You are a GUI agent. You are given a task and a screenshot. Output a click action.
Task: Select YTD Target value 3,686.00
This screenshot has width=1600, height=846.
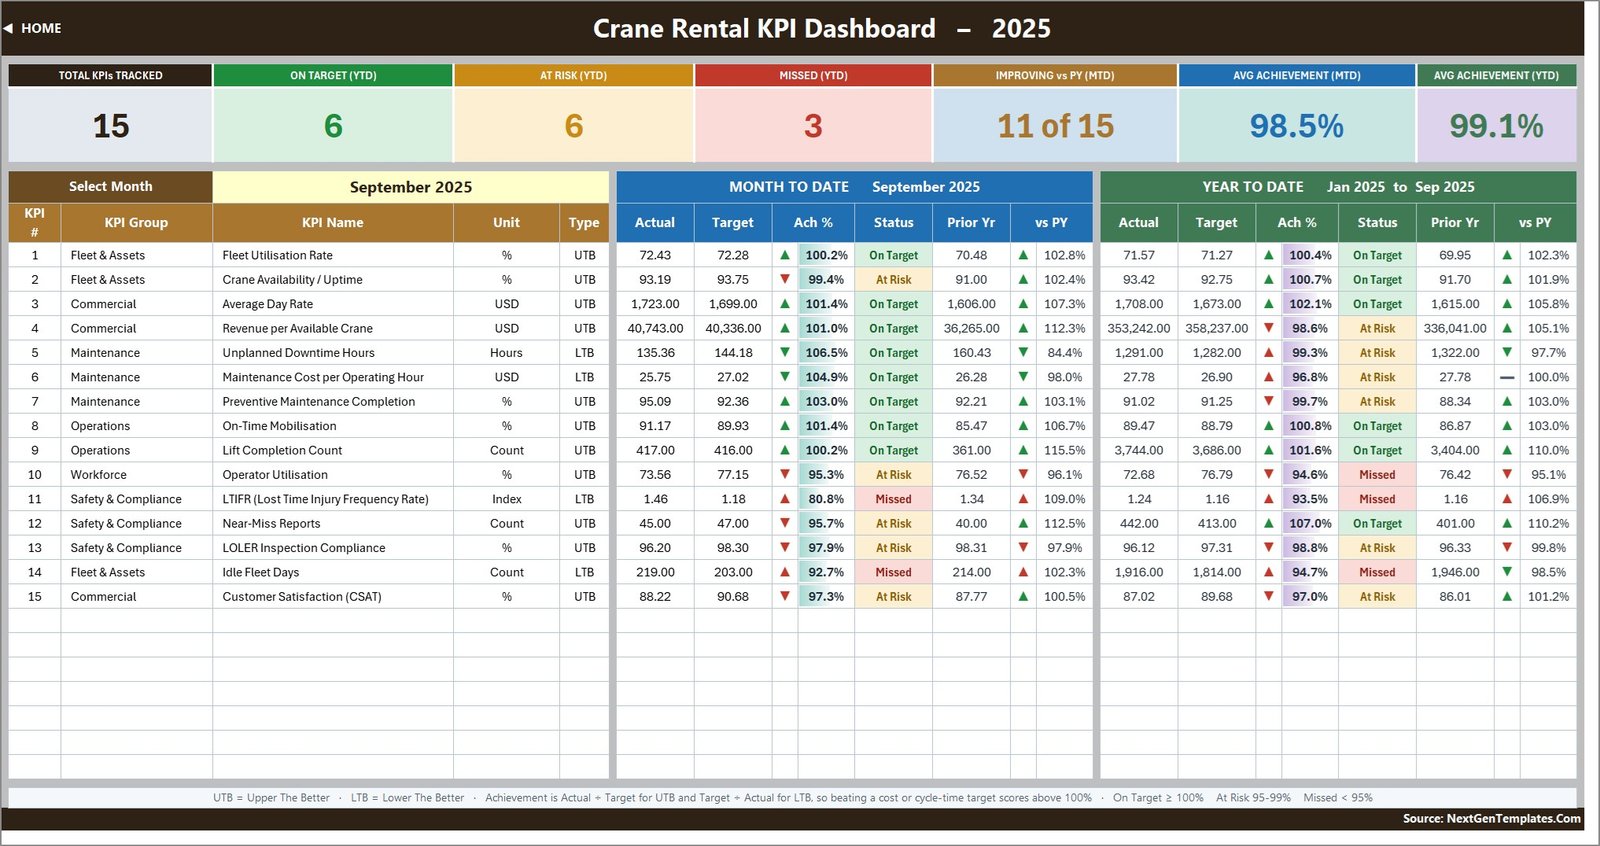click(1217, 450)
